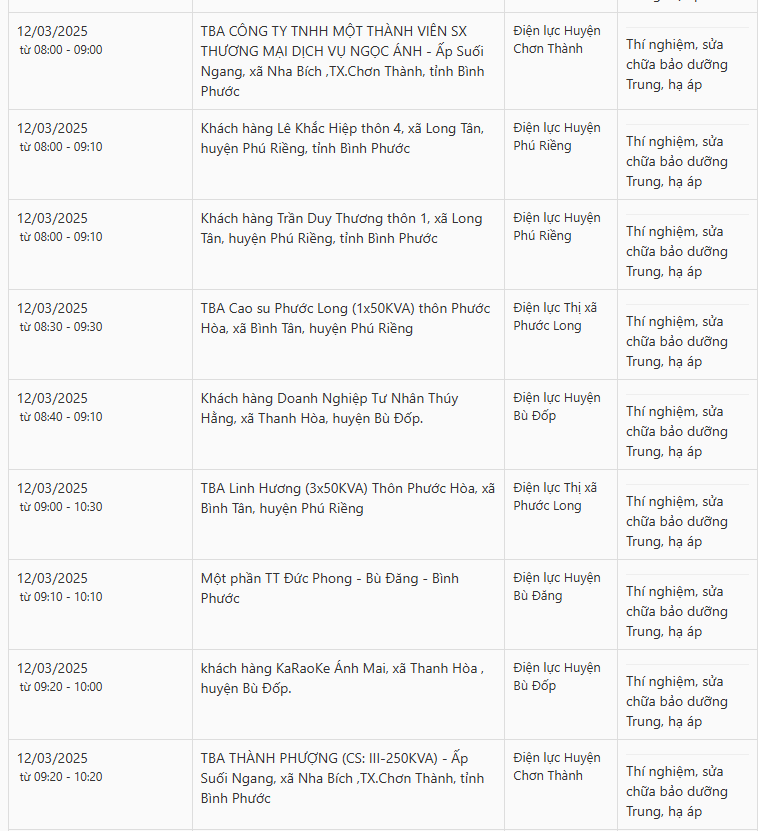
Task: Select Điện lực Huyện Bù Đốp for KaRaoKe row
Action: [x=557, y=677]
